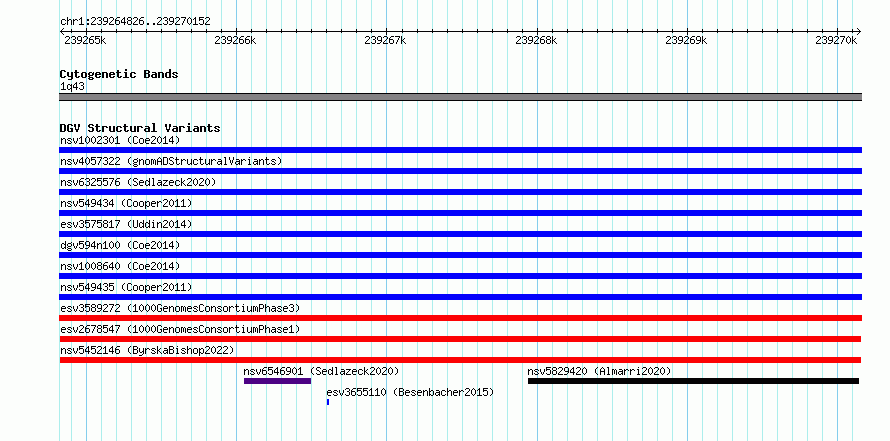The width and height of the screenshot is (890, 441).
Task: Select the nsv1002301 blue variant bar
Action: click(460, 150)
